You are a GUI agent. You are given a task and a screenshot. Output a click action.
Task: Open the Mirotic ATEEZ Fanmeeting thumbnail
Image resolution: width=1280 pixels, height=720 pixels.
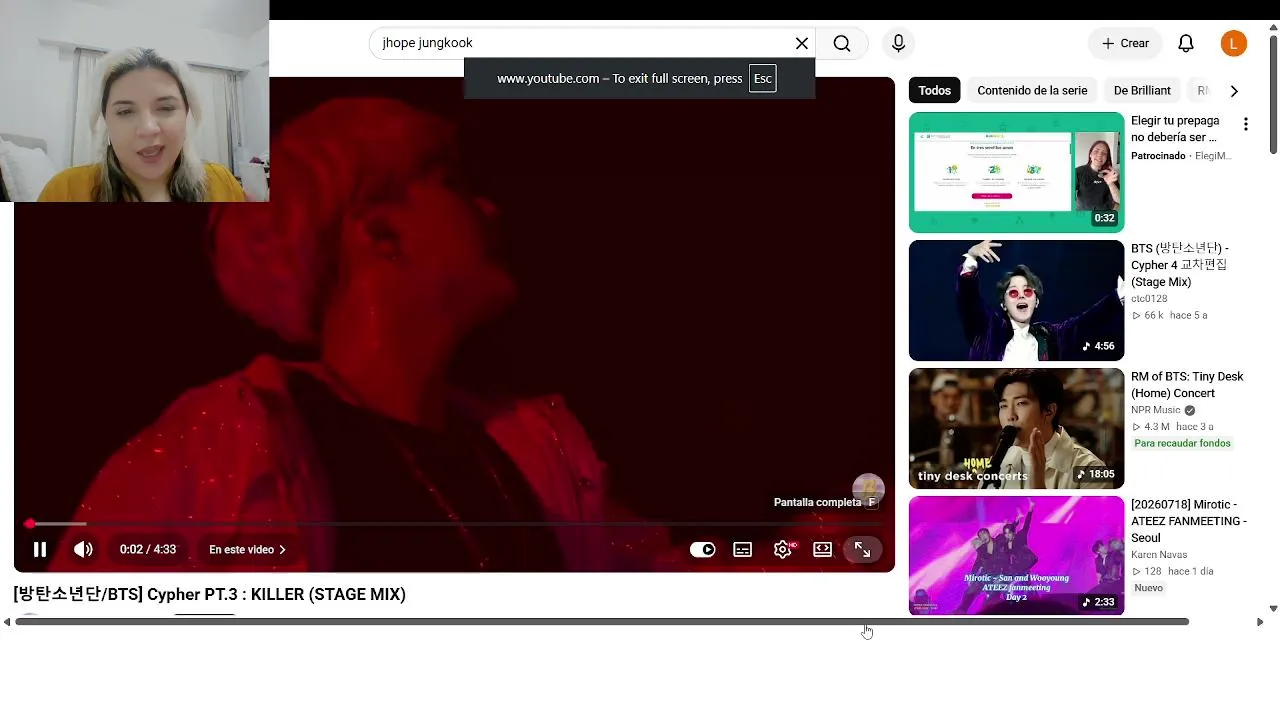(x=1016, y=556)
